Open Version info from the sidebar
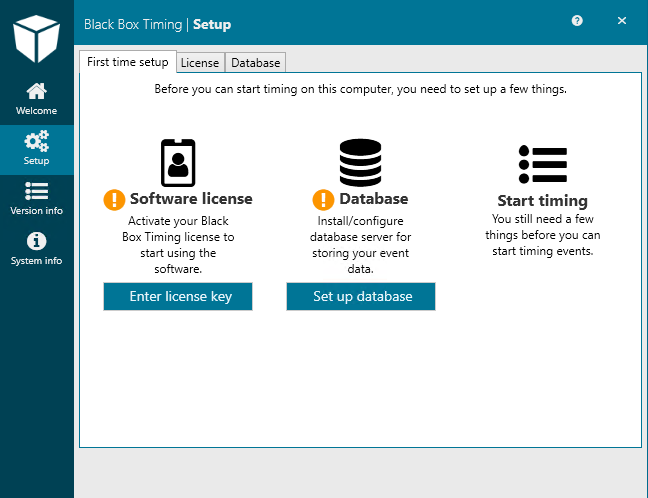 point(36,199)
